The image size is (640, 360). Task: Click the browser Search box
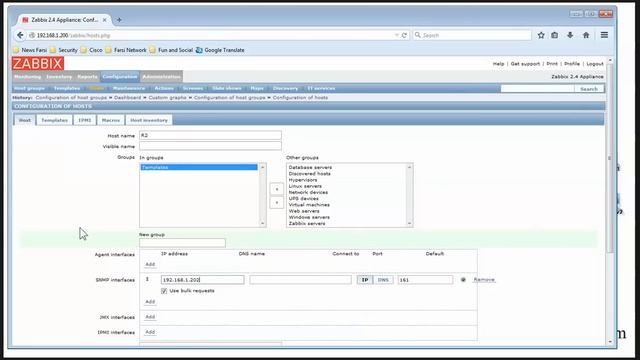pos(472,36)
